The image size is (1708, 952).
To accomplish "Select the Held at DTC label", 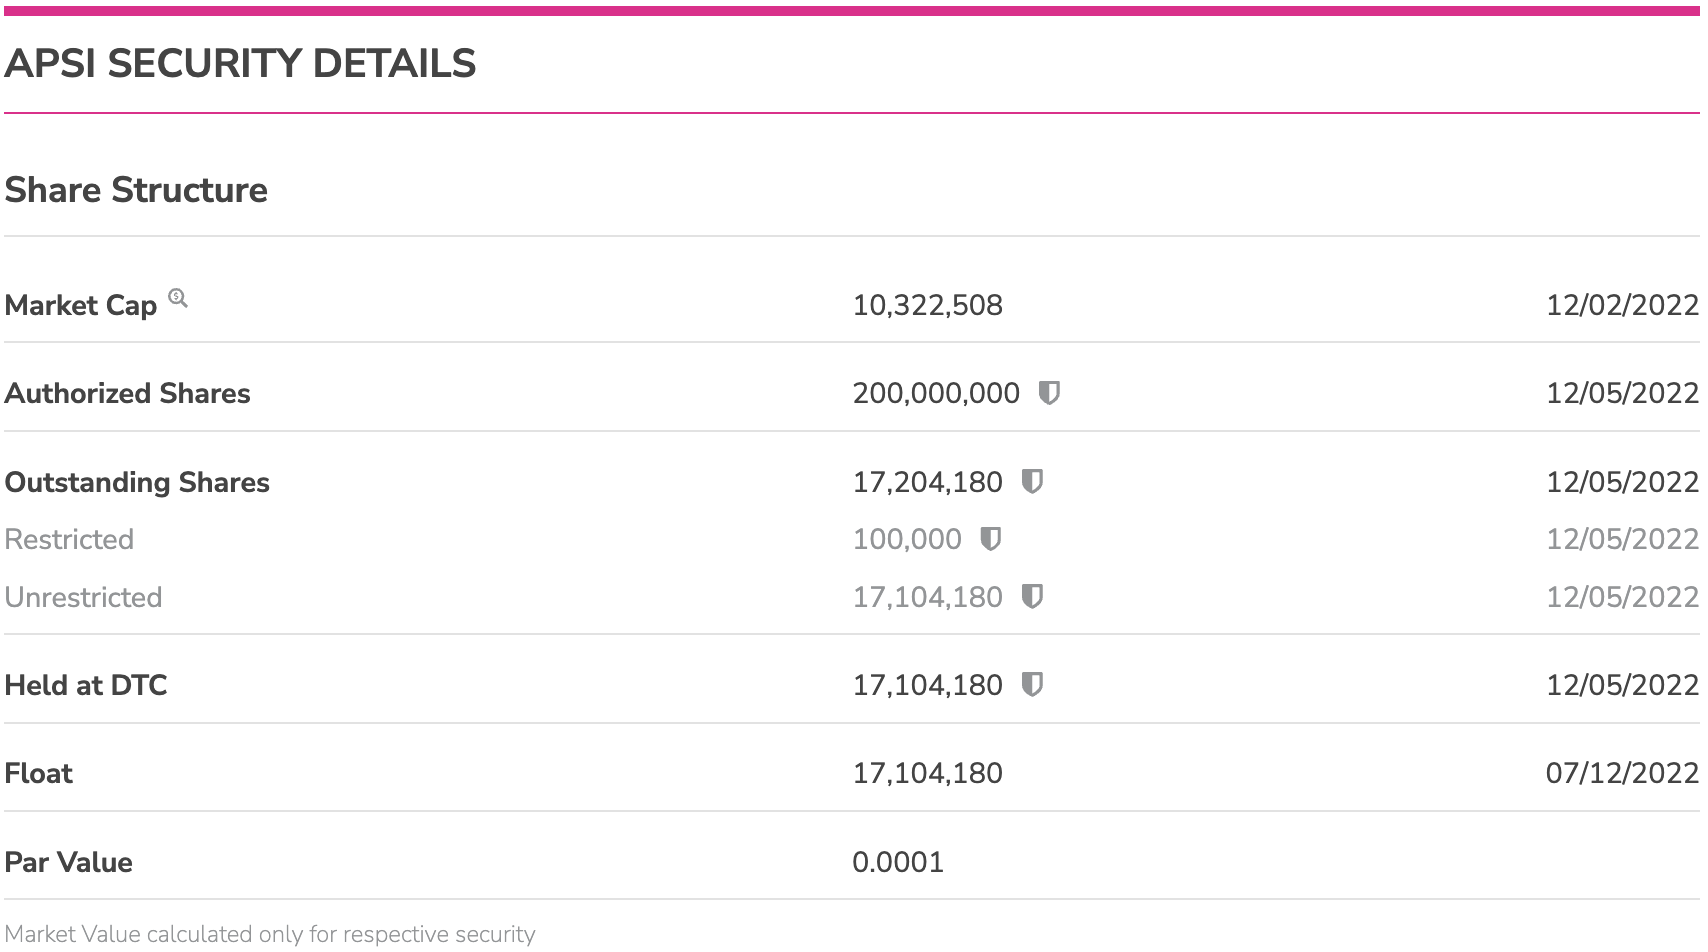I will pos(86,685).
